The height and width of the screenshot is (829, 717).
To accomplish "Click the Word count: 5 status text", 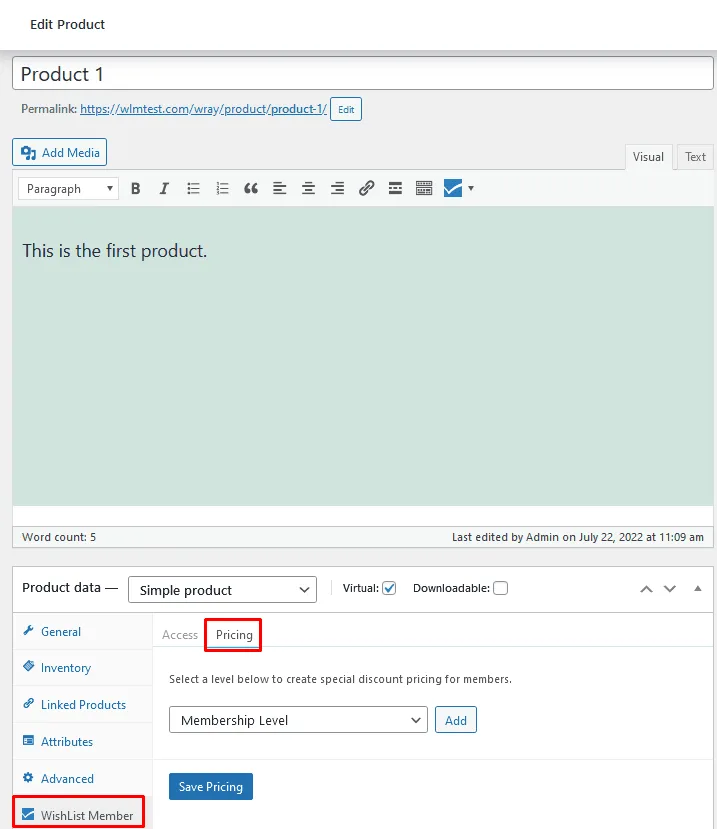I will [x=59, y=537].
